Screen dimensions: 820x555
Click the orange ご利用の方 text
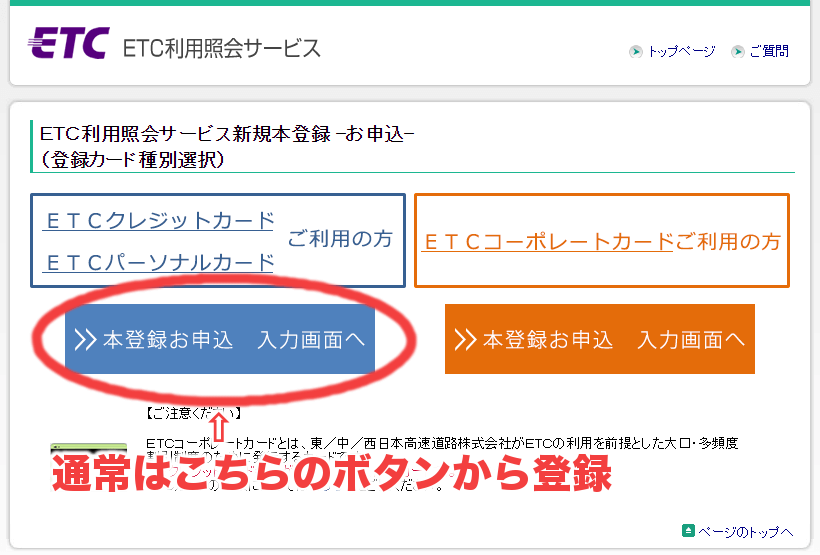coord(728,242)
